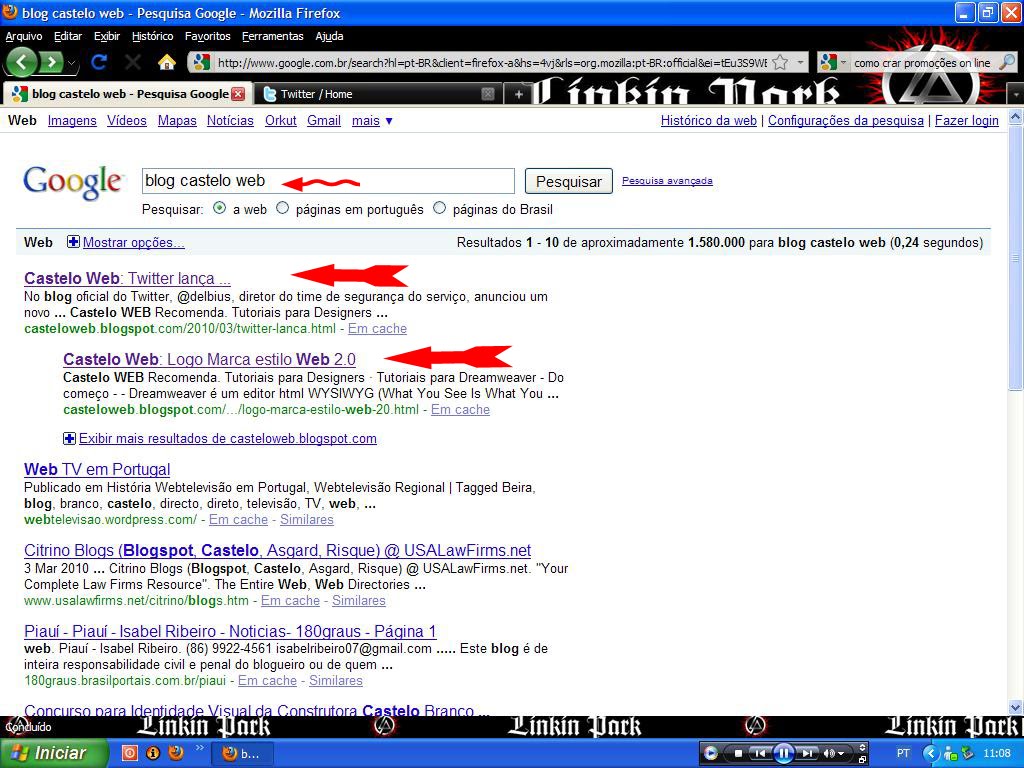The width and height of the screenshot is (1024, 768).
Task: Skip to next track in taskbar media player
Action: pos(807,754)
